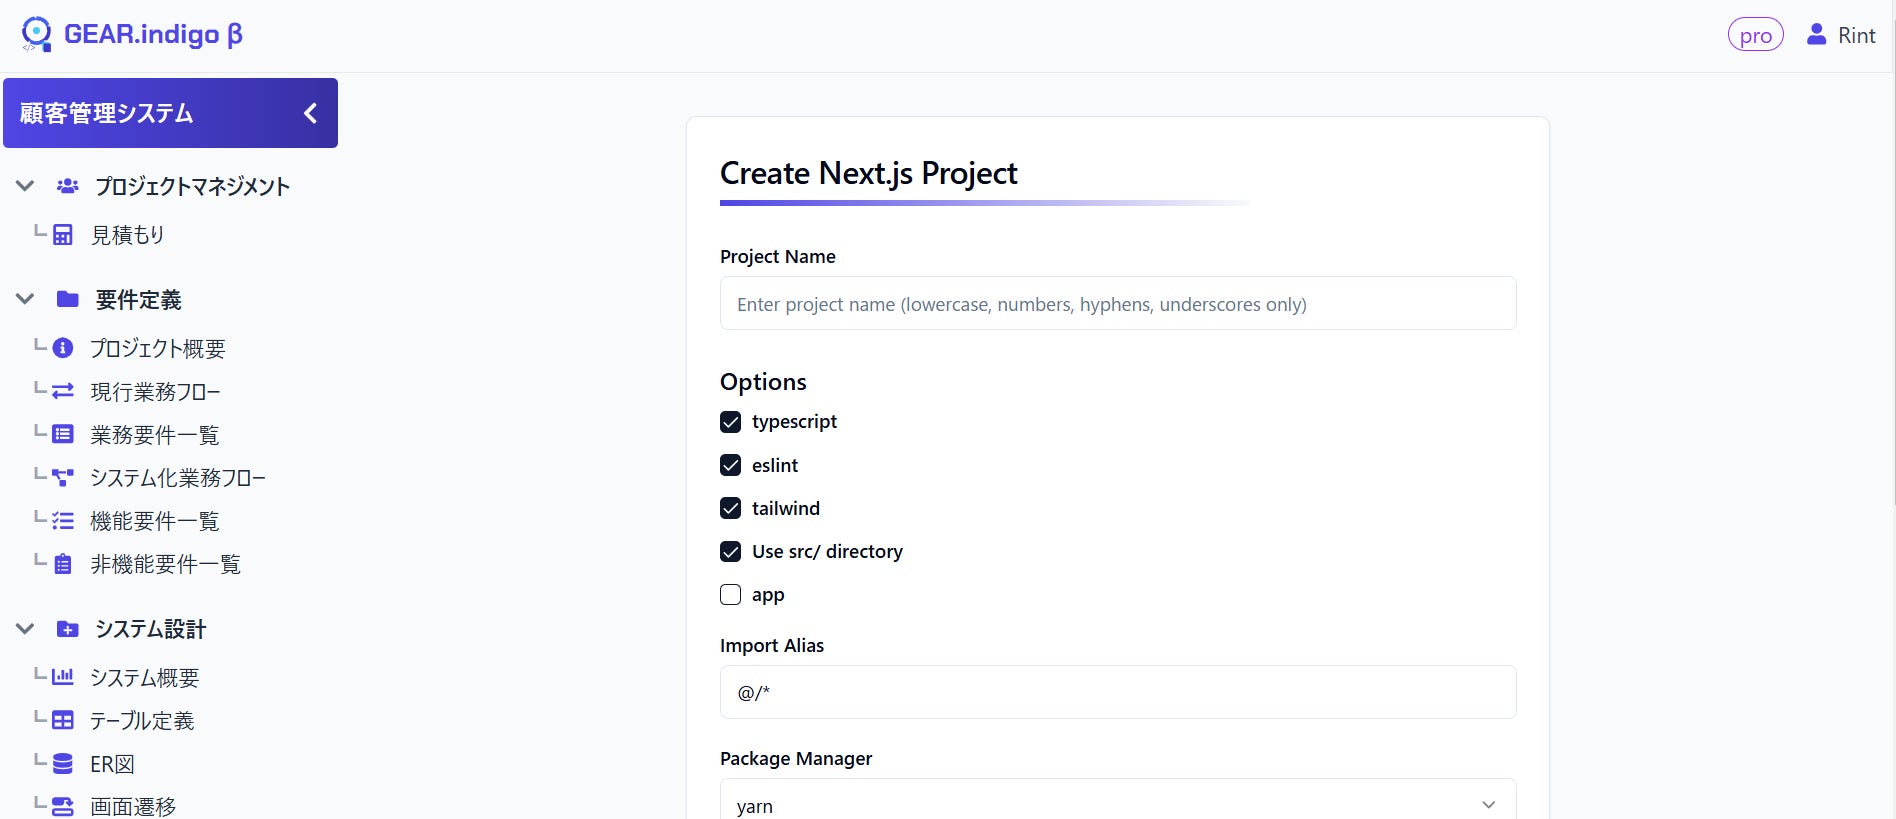Click the calculator icon beside 見積もり

(63, 235)
